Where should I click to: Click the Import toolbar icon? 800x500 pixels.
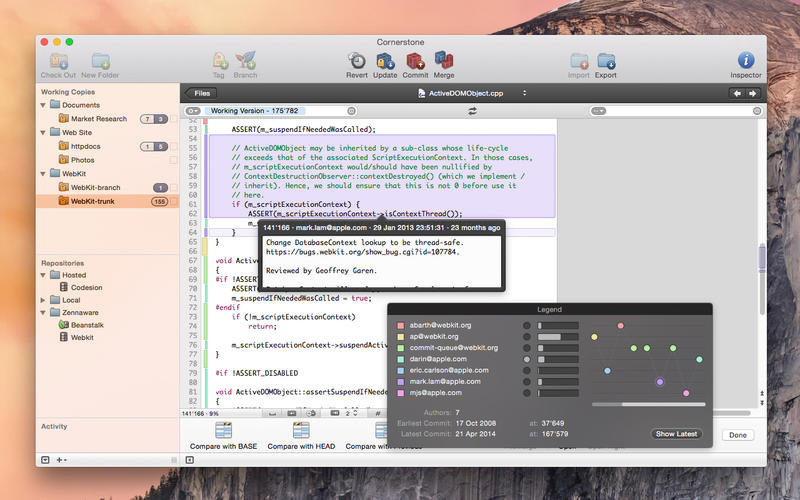click(x=579, y=61)
